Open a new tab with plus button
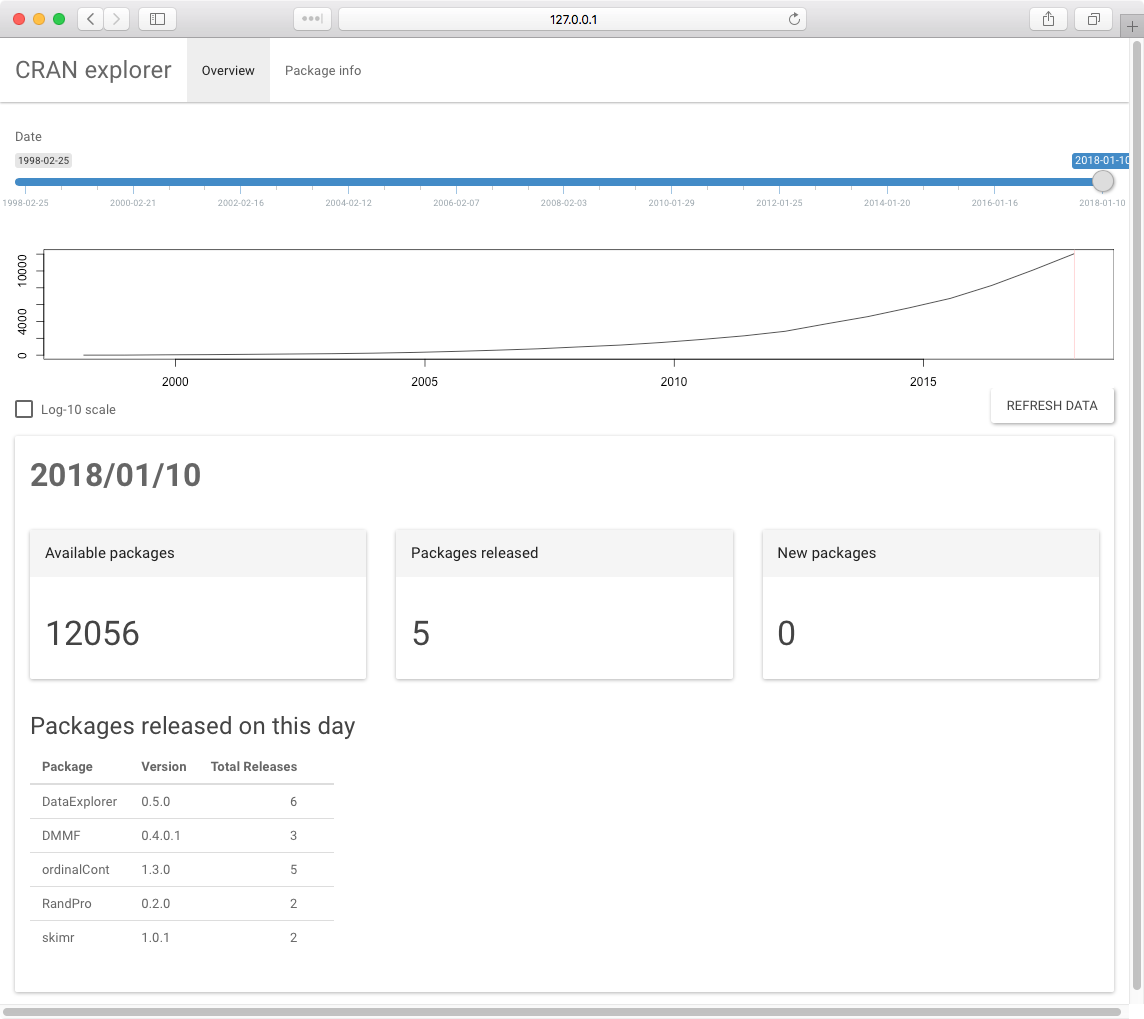Screen dimensions: 1144x1019 [x=1132, y=27]
